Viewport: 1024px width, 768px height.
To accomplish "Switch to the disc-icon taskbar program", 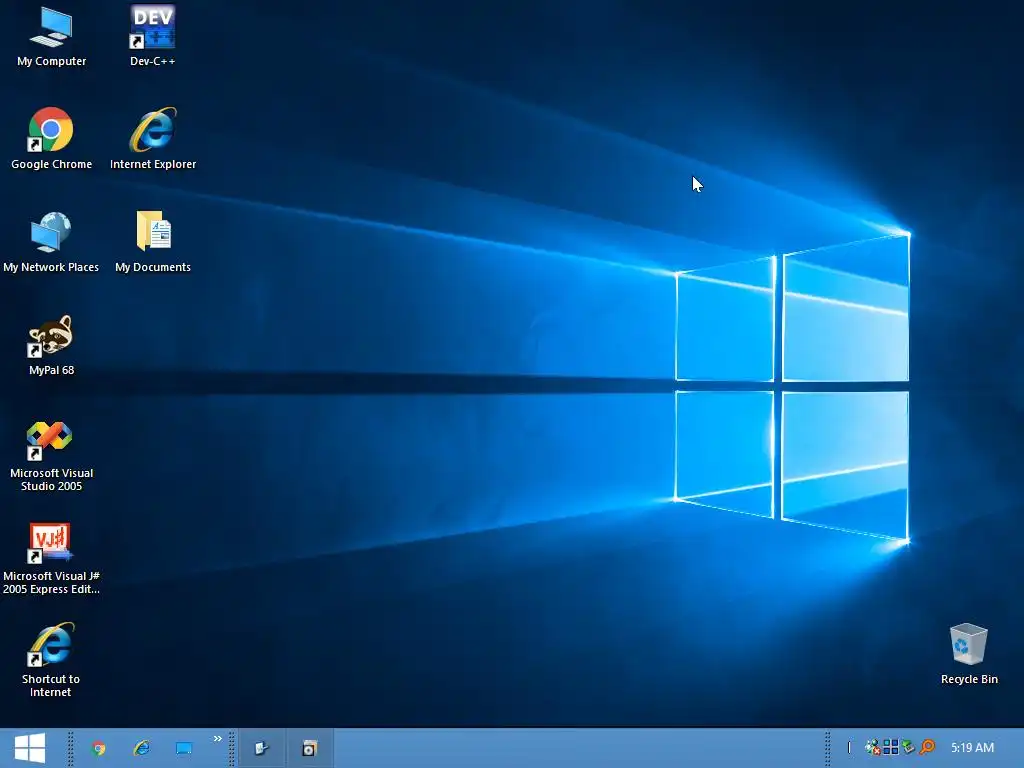I will pyautogui.click(x=310, y=748).
